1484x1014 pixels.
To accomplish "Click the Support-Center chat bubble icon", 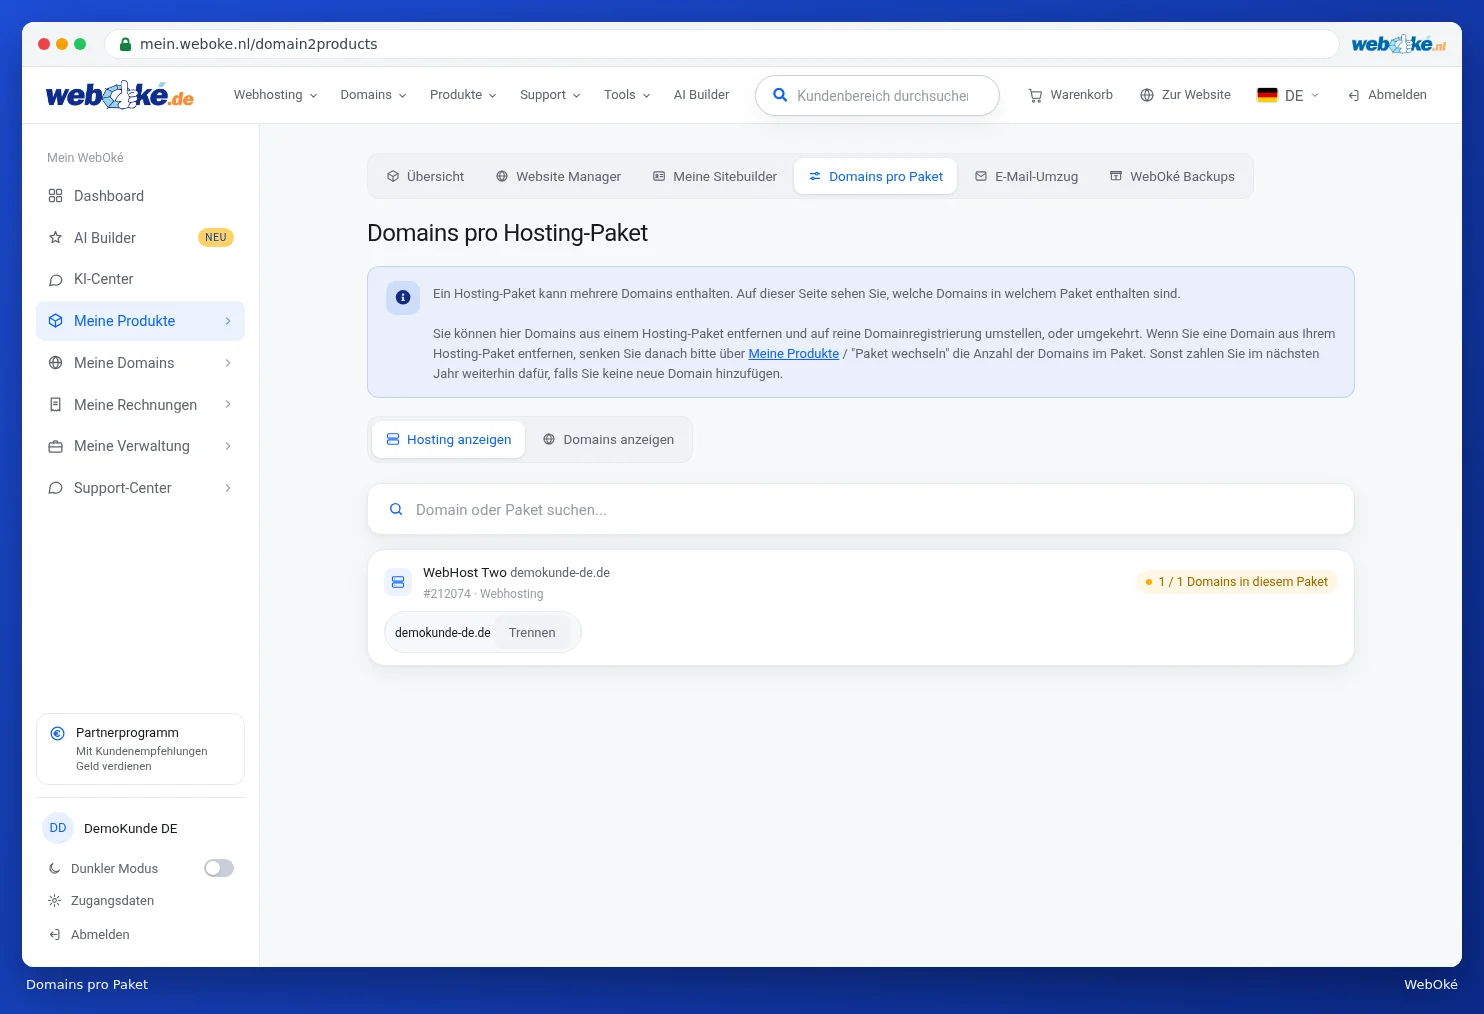I will click(56, 488).
